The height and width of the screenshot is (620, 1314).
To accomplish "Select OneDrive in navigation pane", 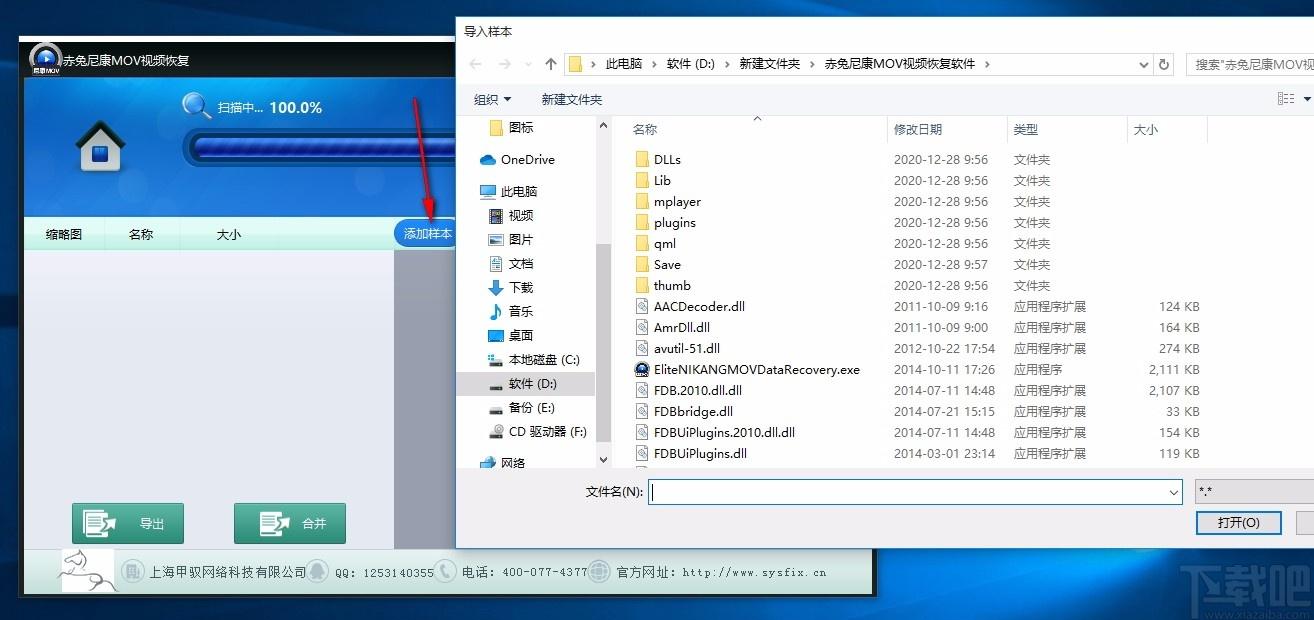I will tap(517, 160).
